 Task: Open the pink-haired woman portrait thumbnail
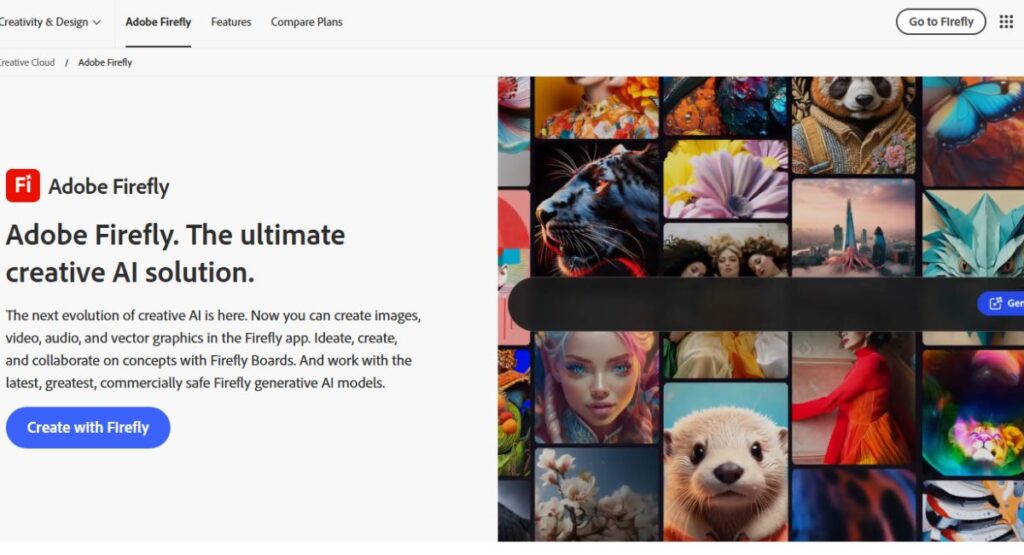coord(597,387)
